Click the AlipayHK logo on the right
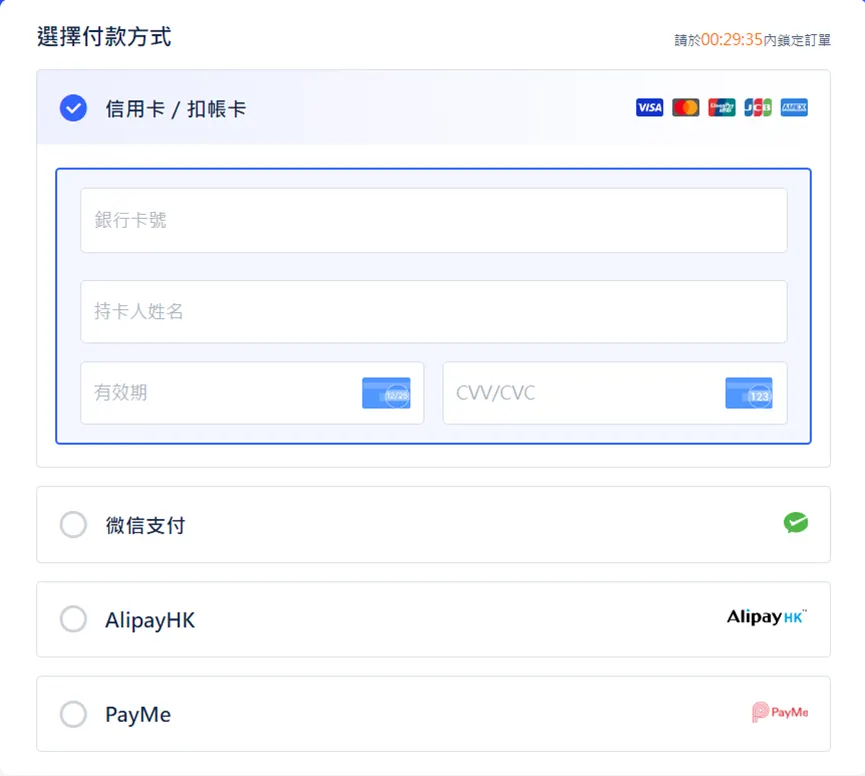Image resolution: width=865 pixels, height=776 pixels. click(767, 617)
